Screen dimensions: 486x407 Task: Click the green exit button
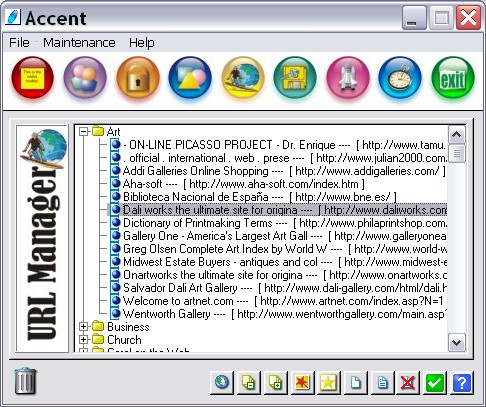[453, 78]
